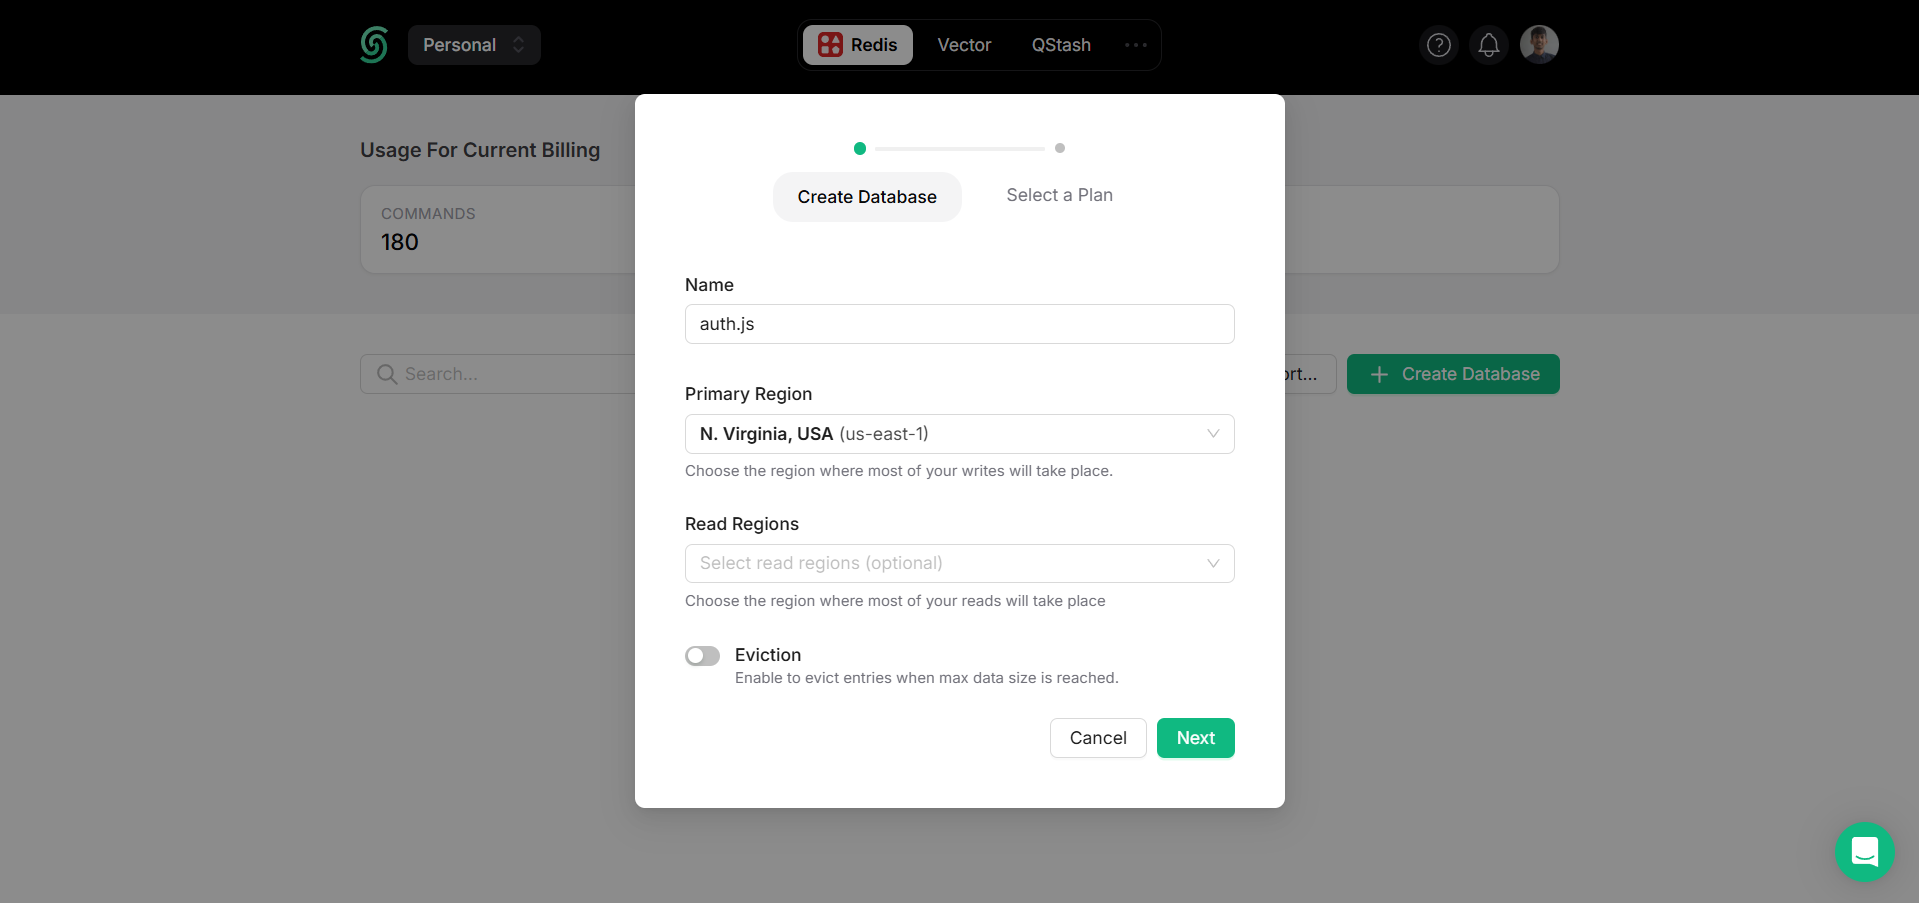
Task: Select the Redis product icon
Action: tap(830, 44)
